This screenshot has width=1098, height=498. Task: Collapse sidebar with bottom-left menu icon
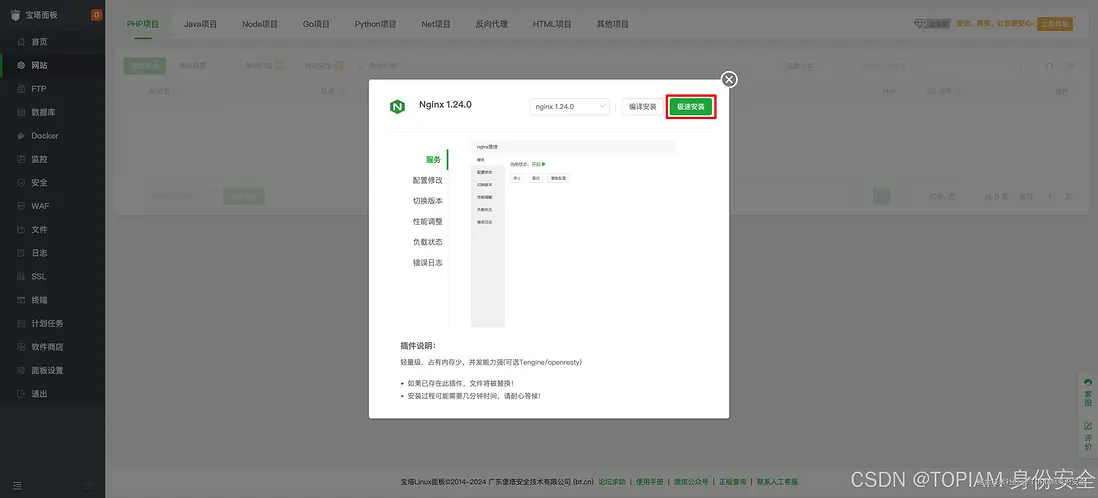tap(17, 485)
